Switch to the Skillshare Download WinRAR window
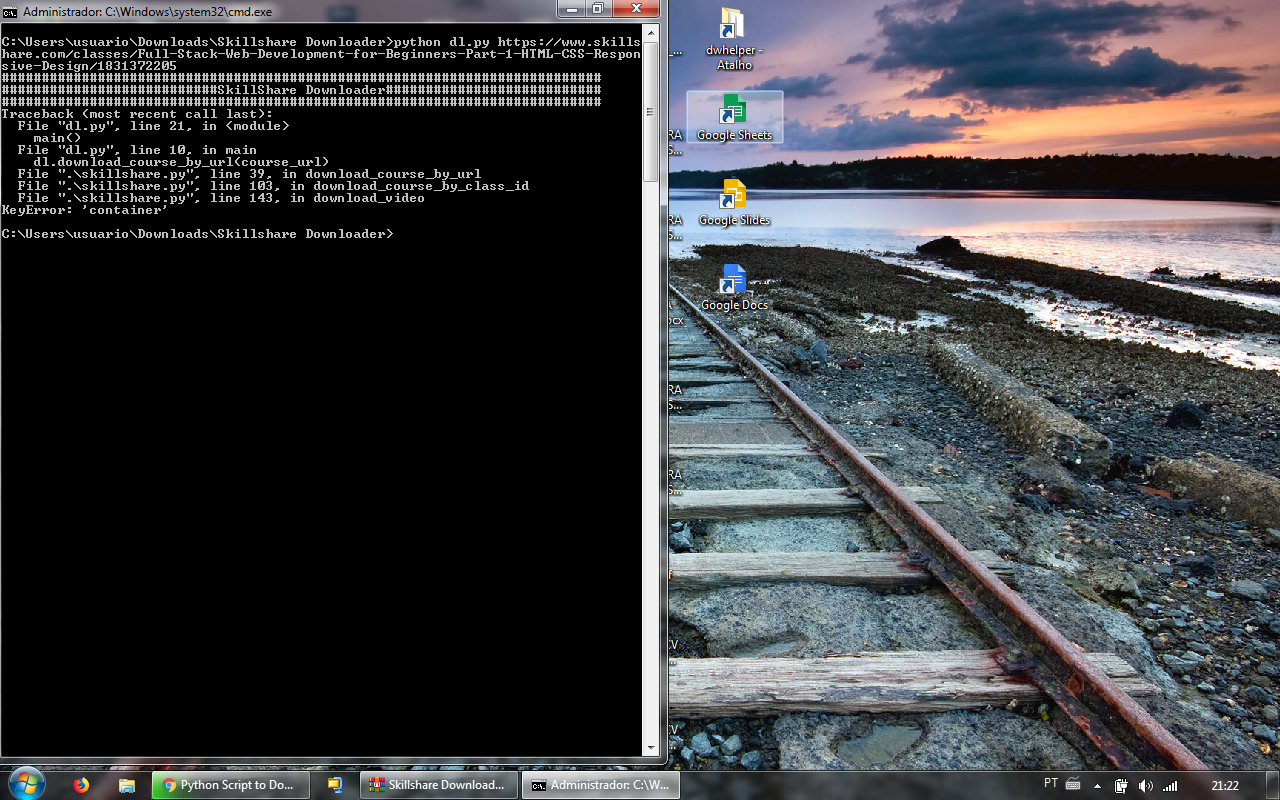1280x800 pixels. point(439,785)
